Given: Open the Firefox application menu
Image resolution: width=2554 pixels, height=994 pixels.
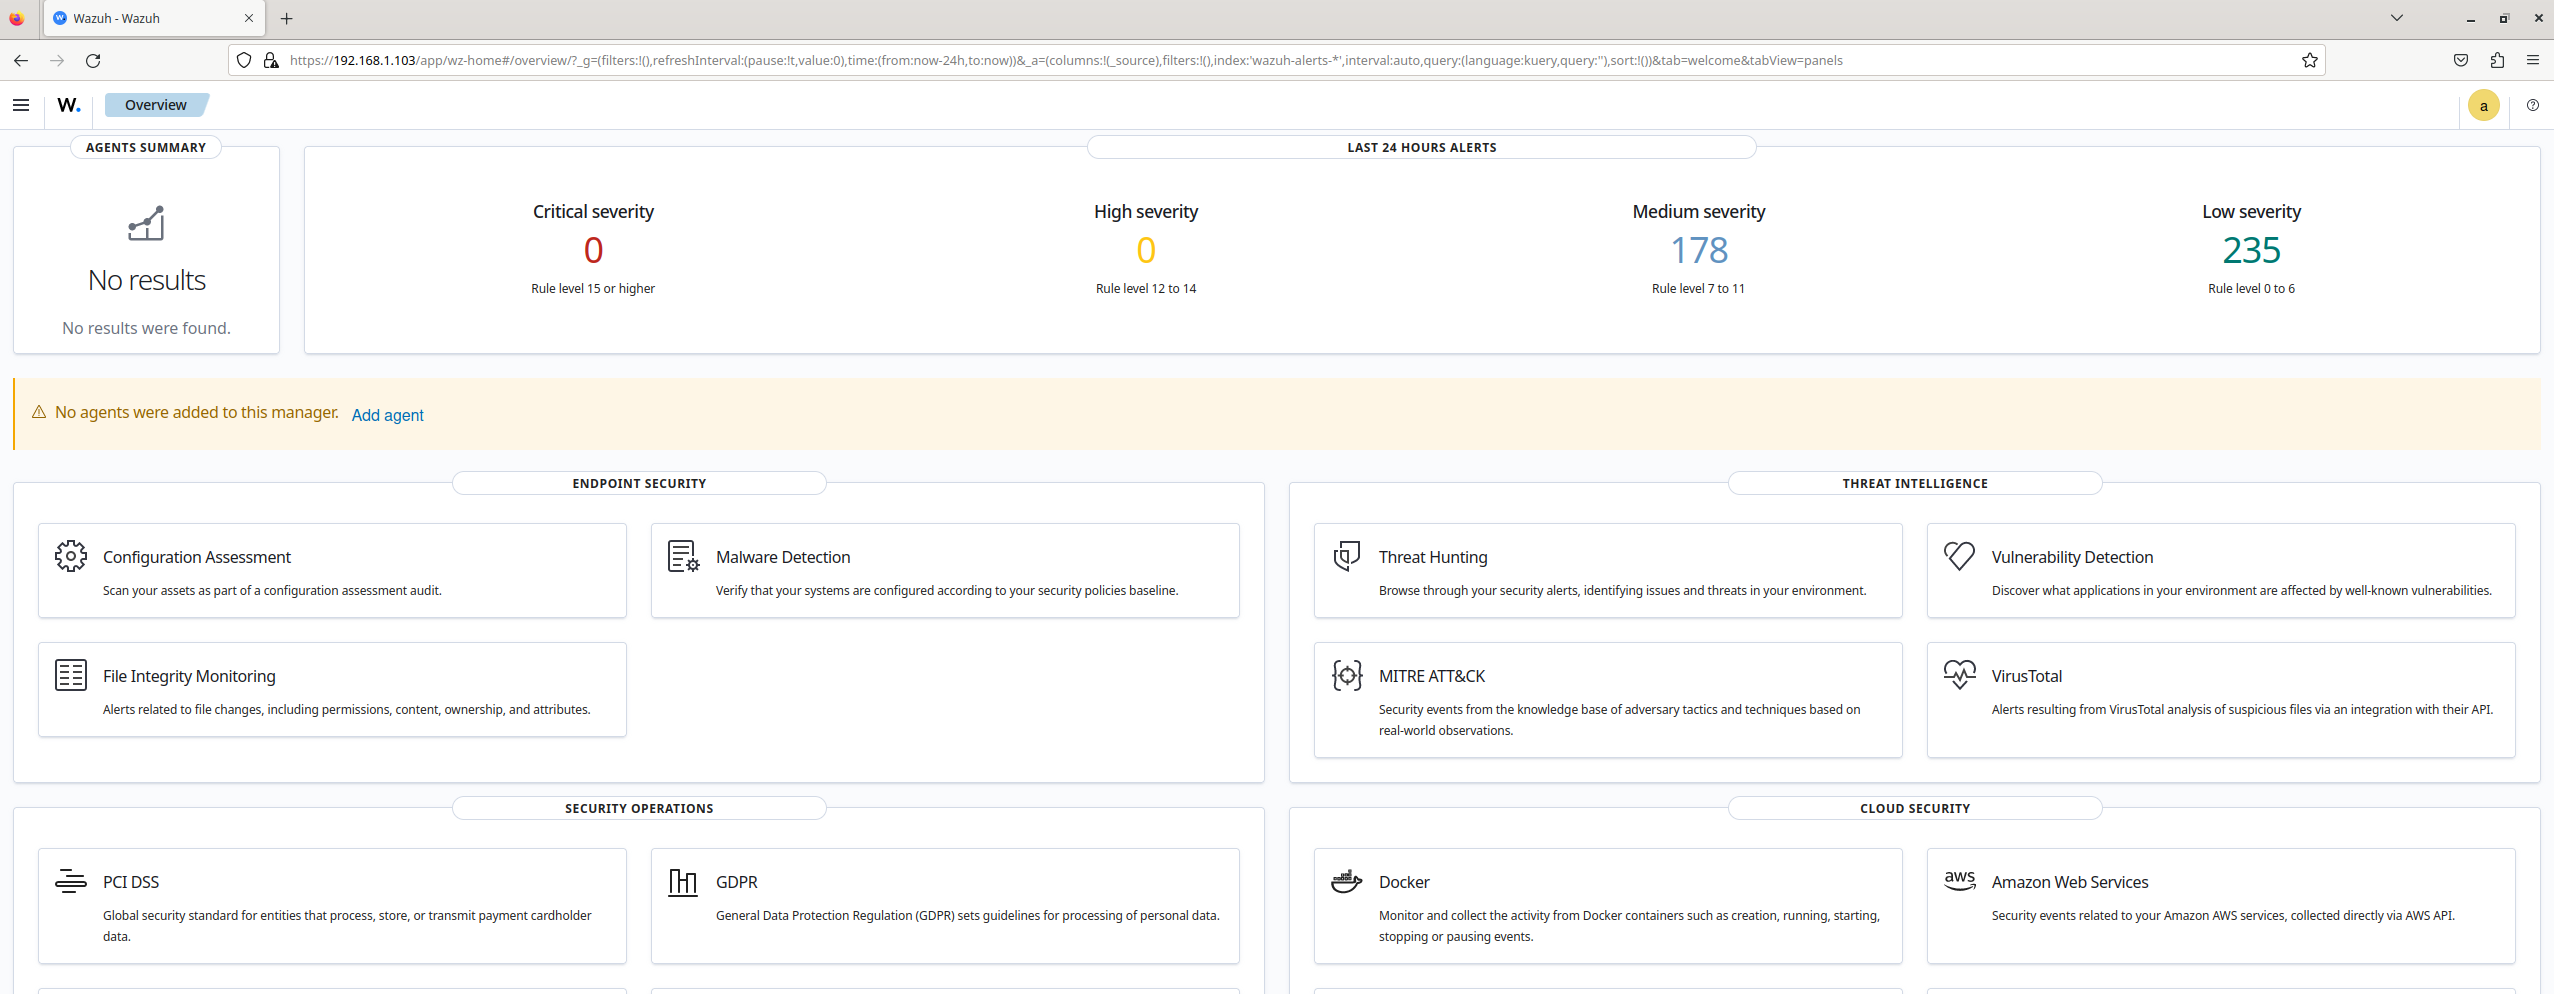Looking at the screenshot, I should click(2533, 60).
